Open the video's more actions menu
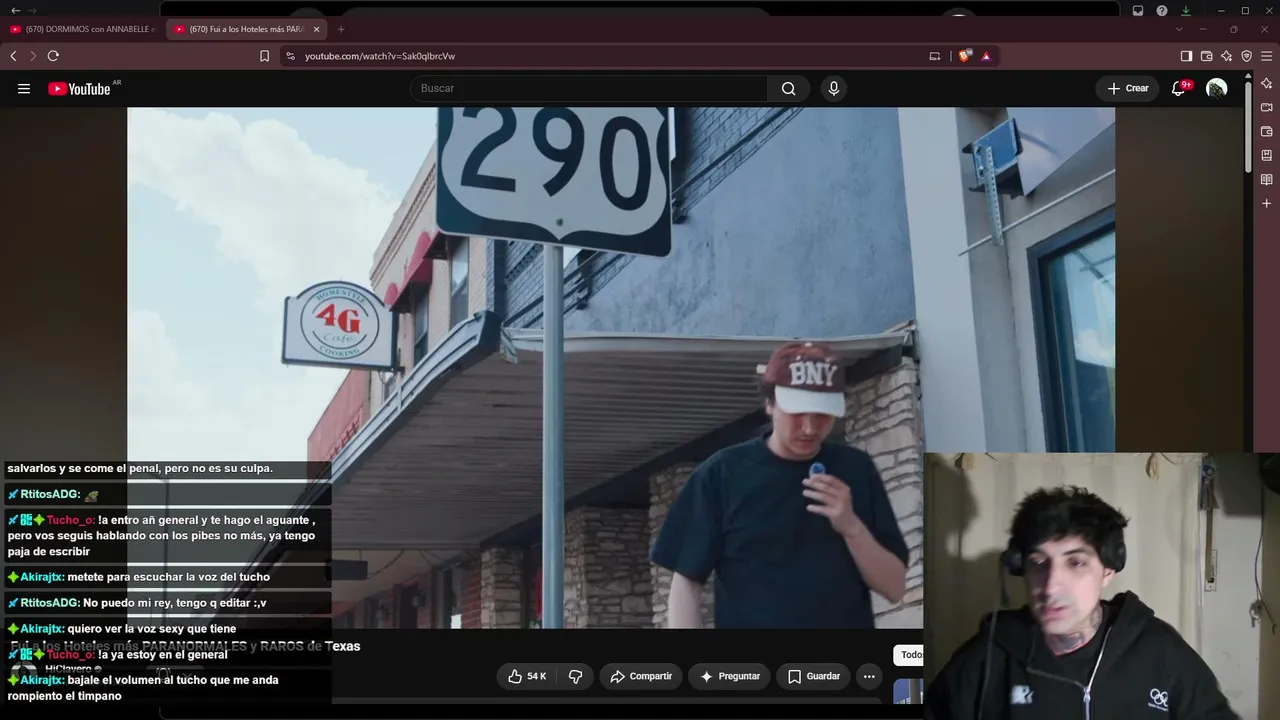1280x720 pixels. pyautogui.click(x=869, y=677)
